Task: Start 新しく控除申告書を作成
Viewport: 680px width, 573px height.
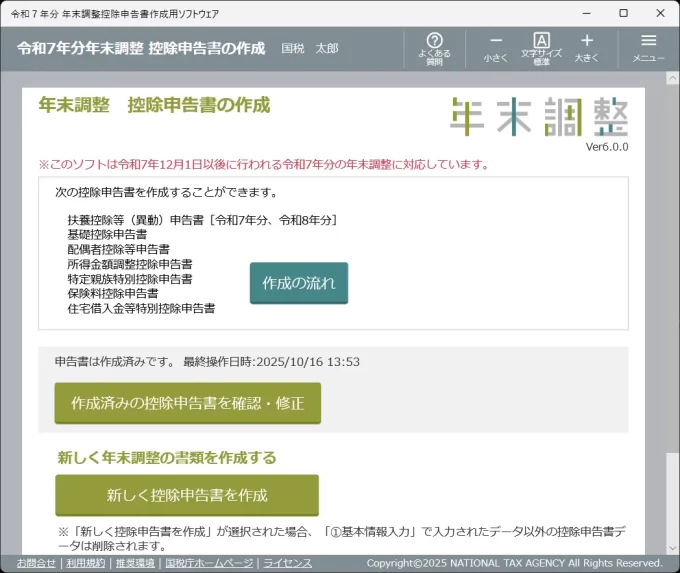Action: (x=187, y=495)
